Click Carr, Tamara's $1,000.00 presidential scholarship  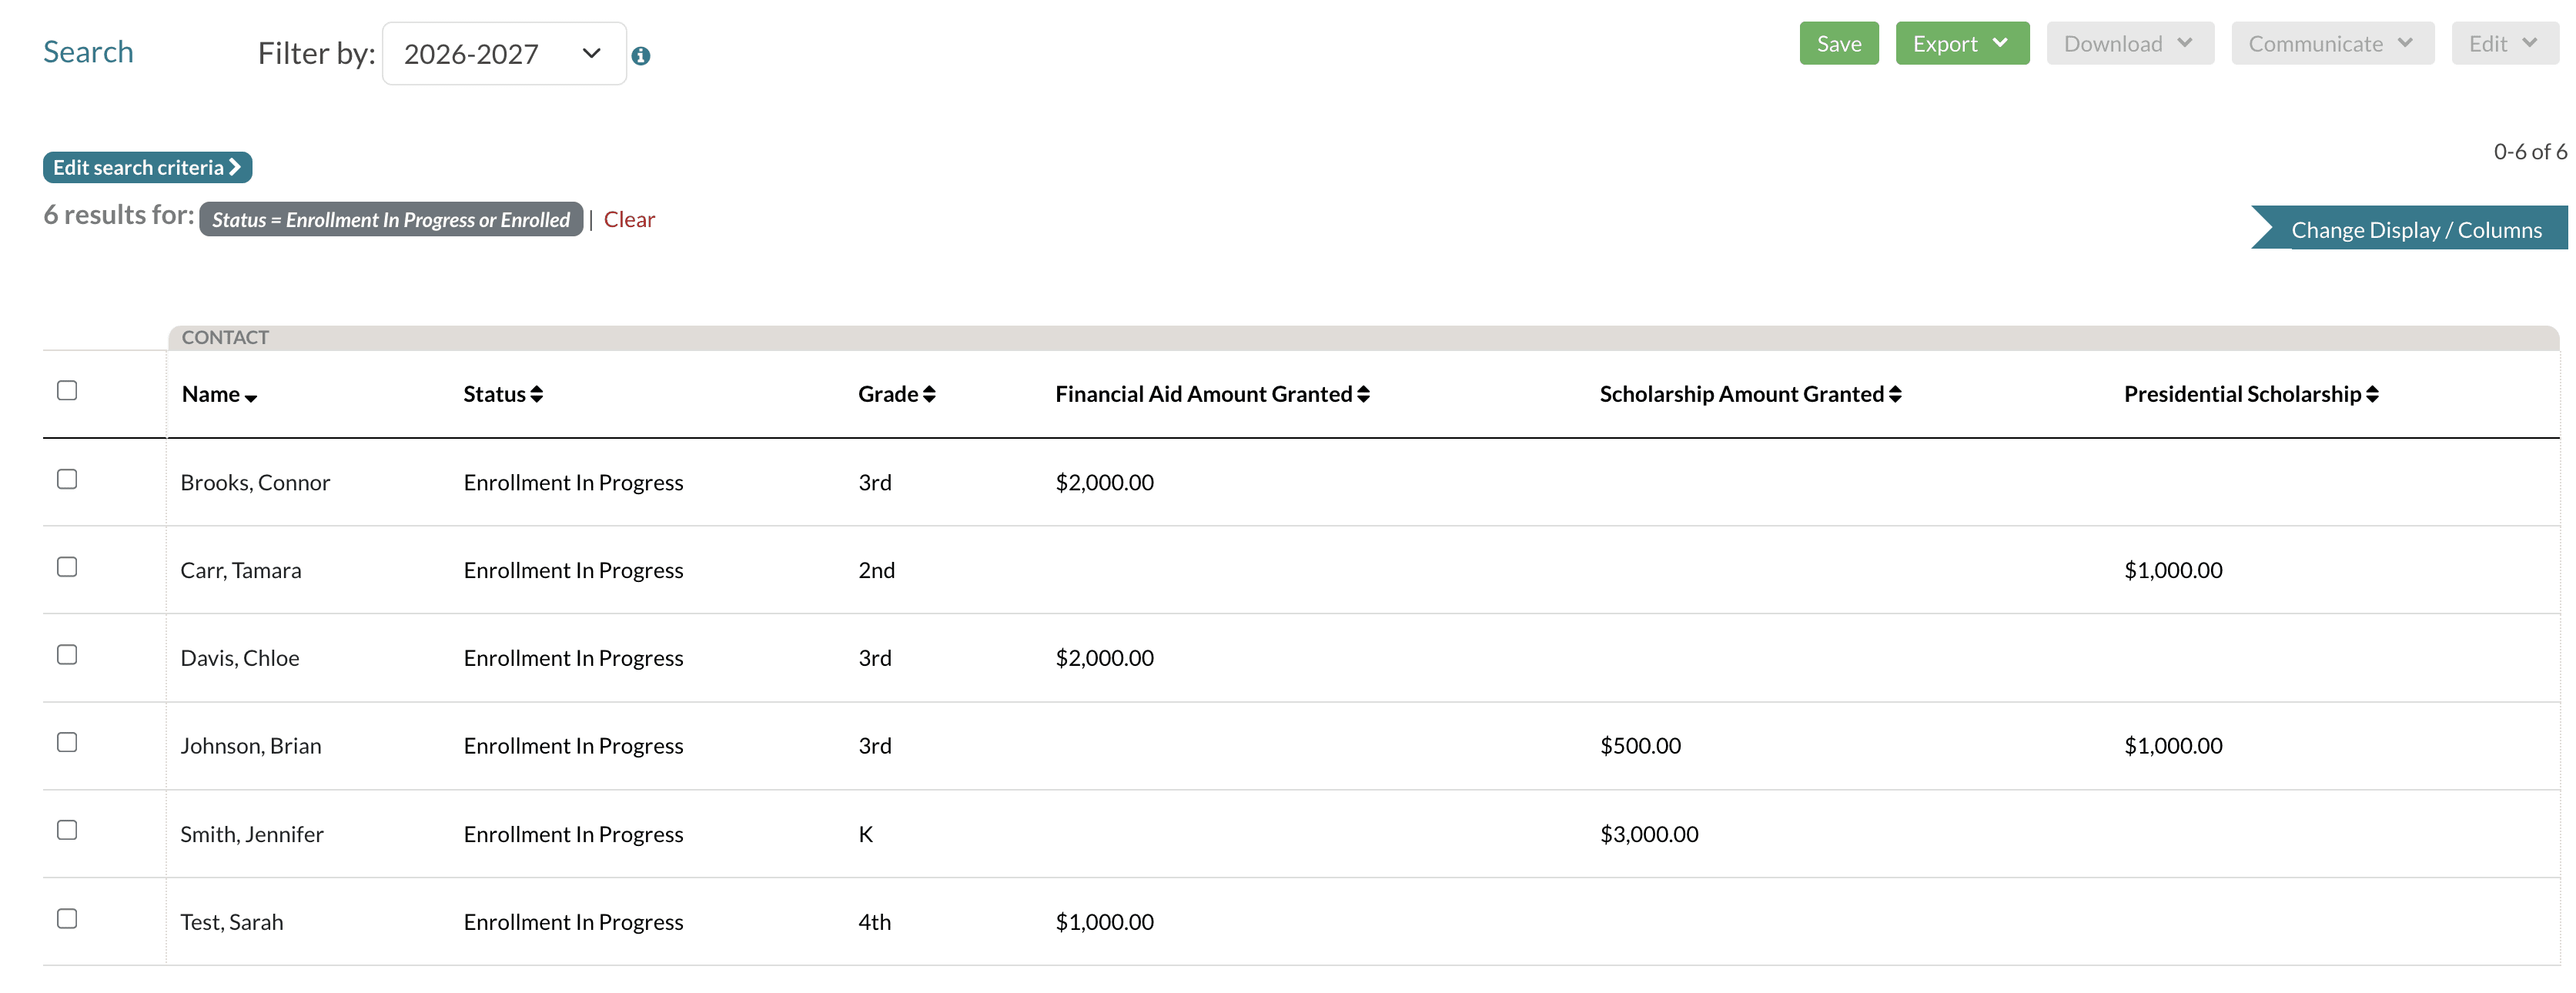[2173, 570]
